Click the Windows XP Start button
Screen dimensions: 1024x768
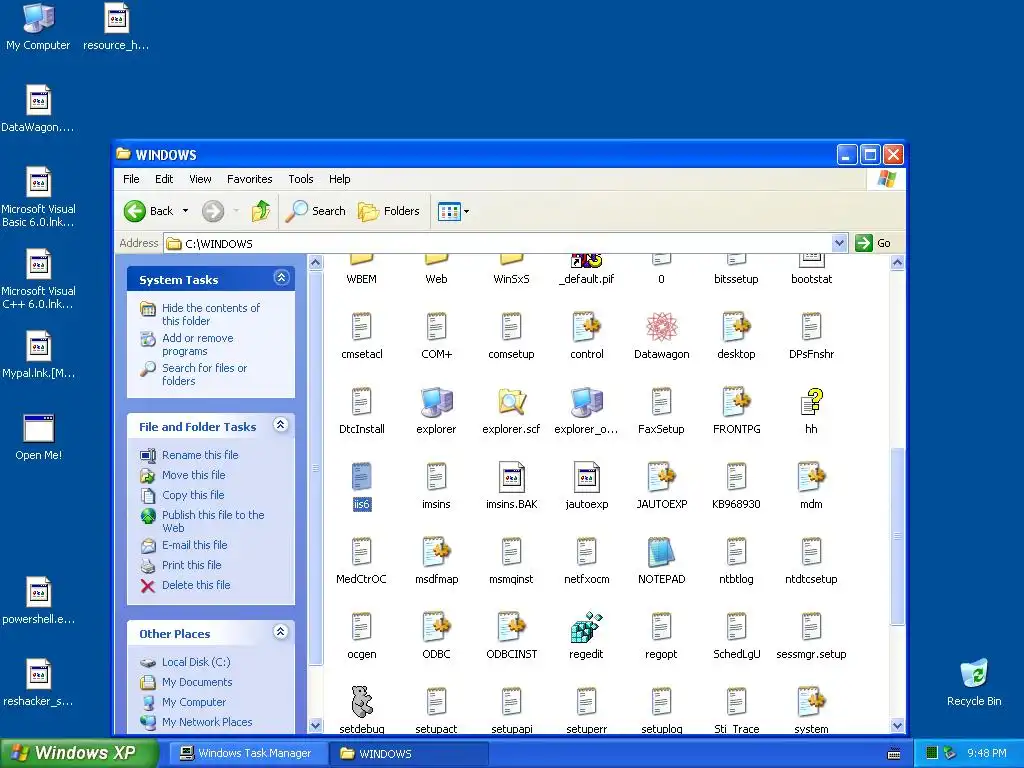coord(78,753)
